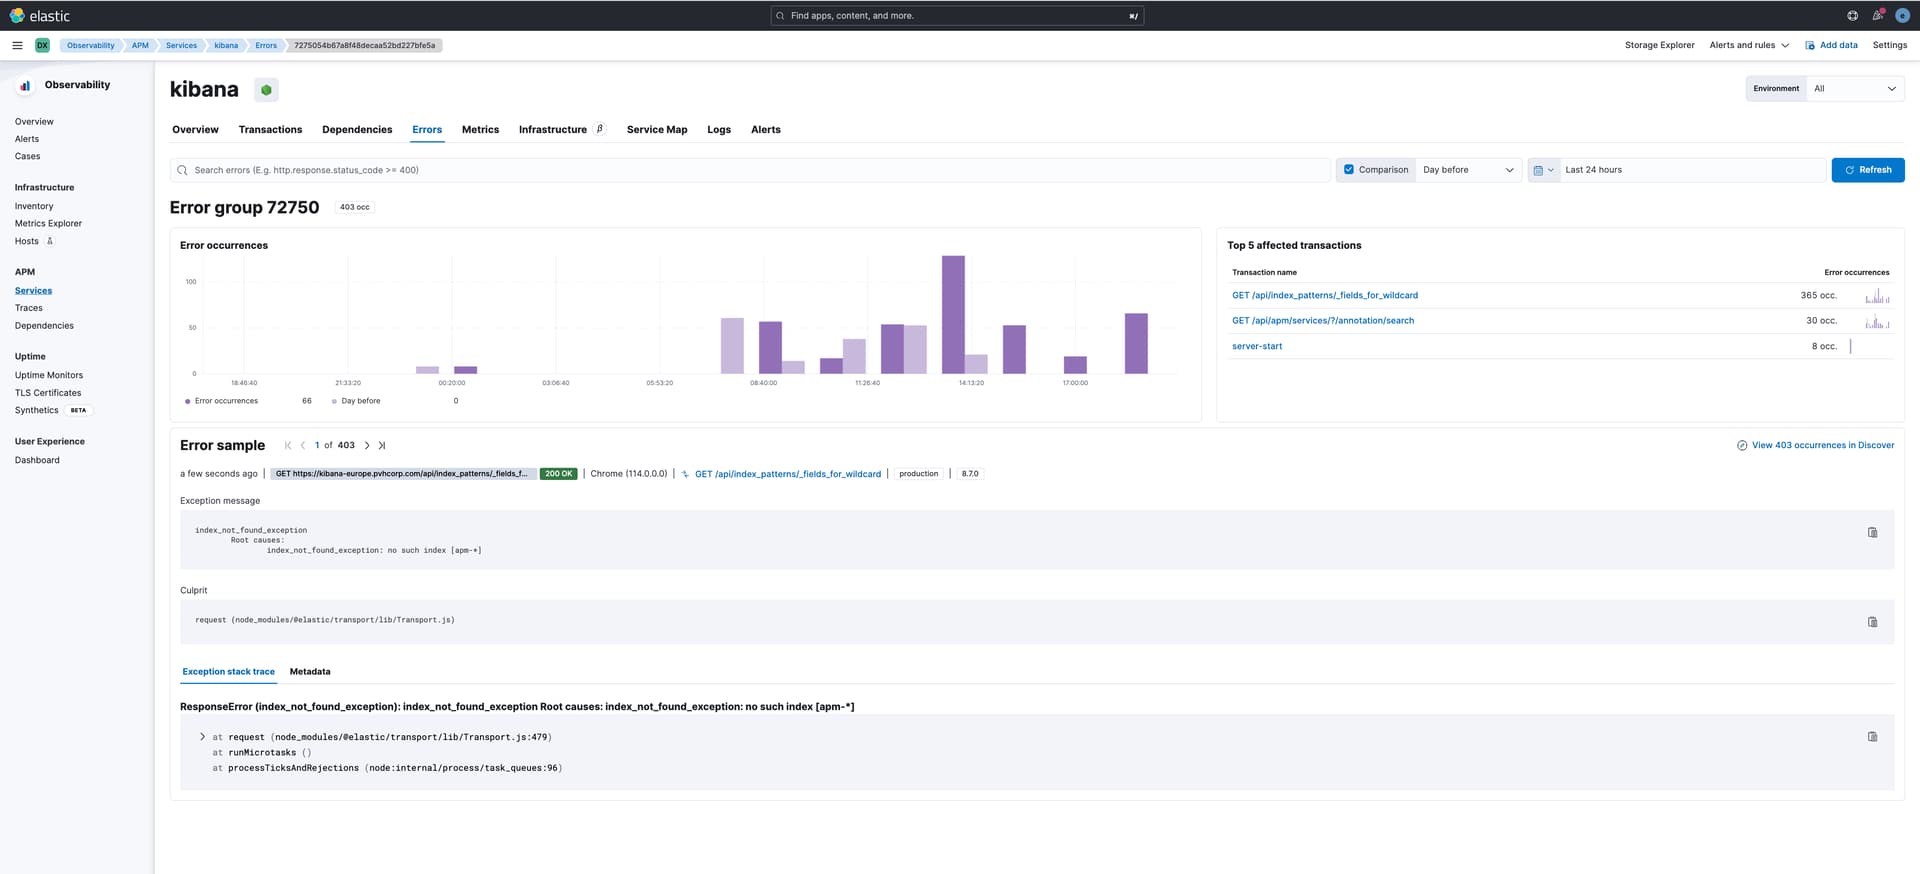Focus the Find apps, content search field

[x=957, y=16]
